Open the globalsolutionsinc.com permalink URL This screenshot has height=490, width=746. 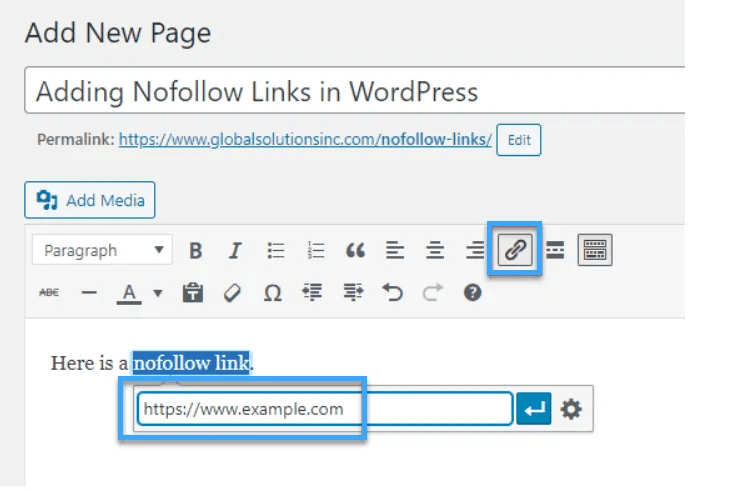click(305, 139)
